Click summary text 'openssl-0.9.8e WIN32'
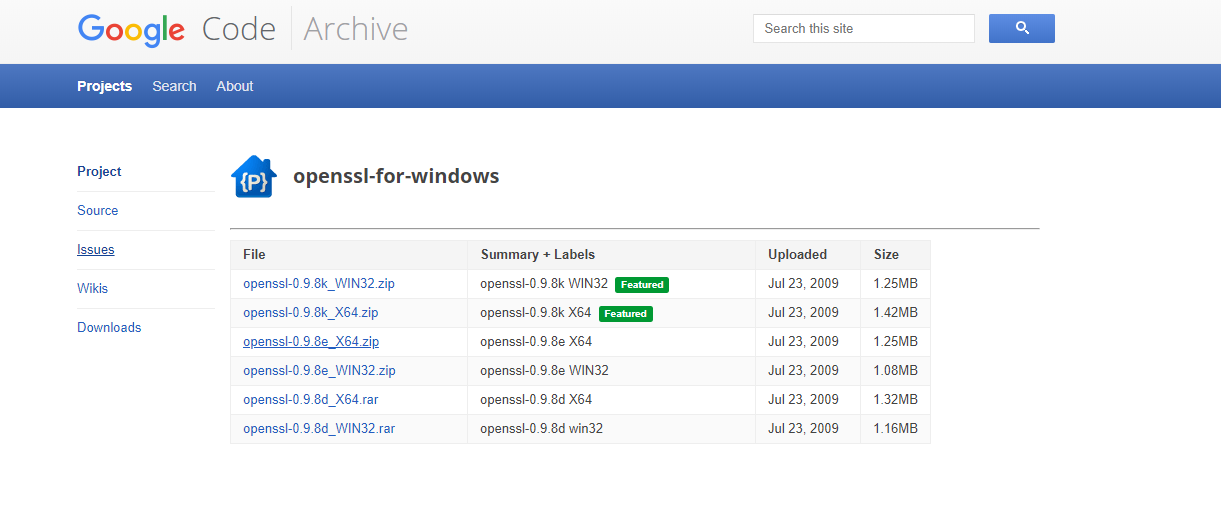 545,371
